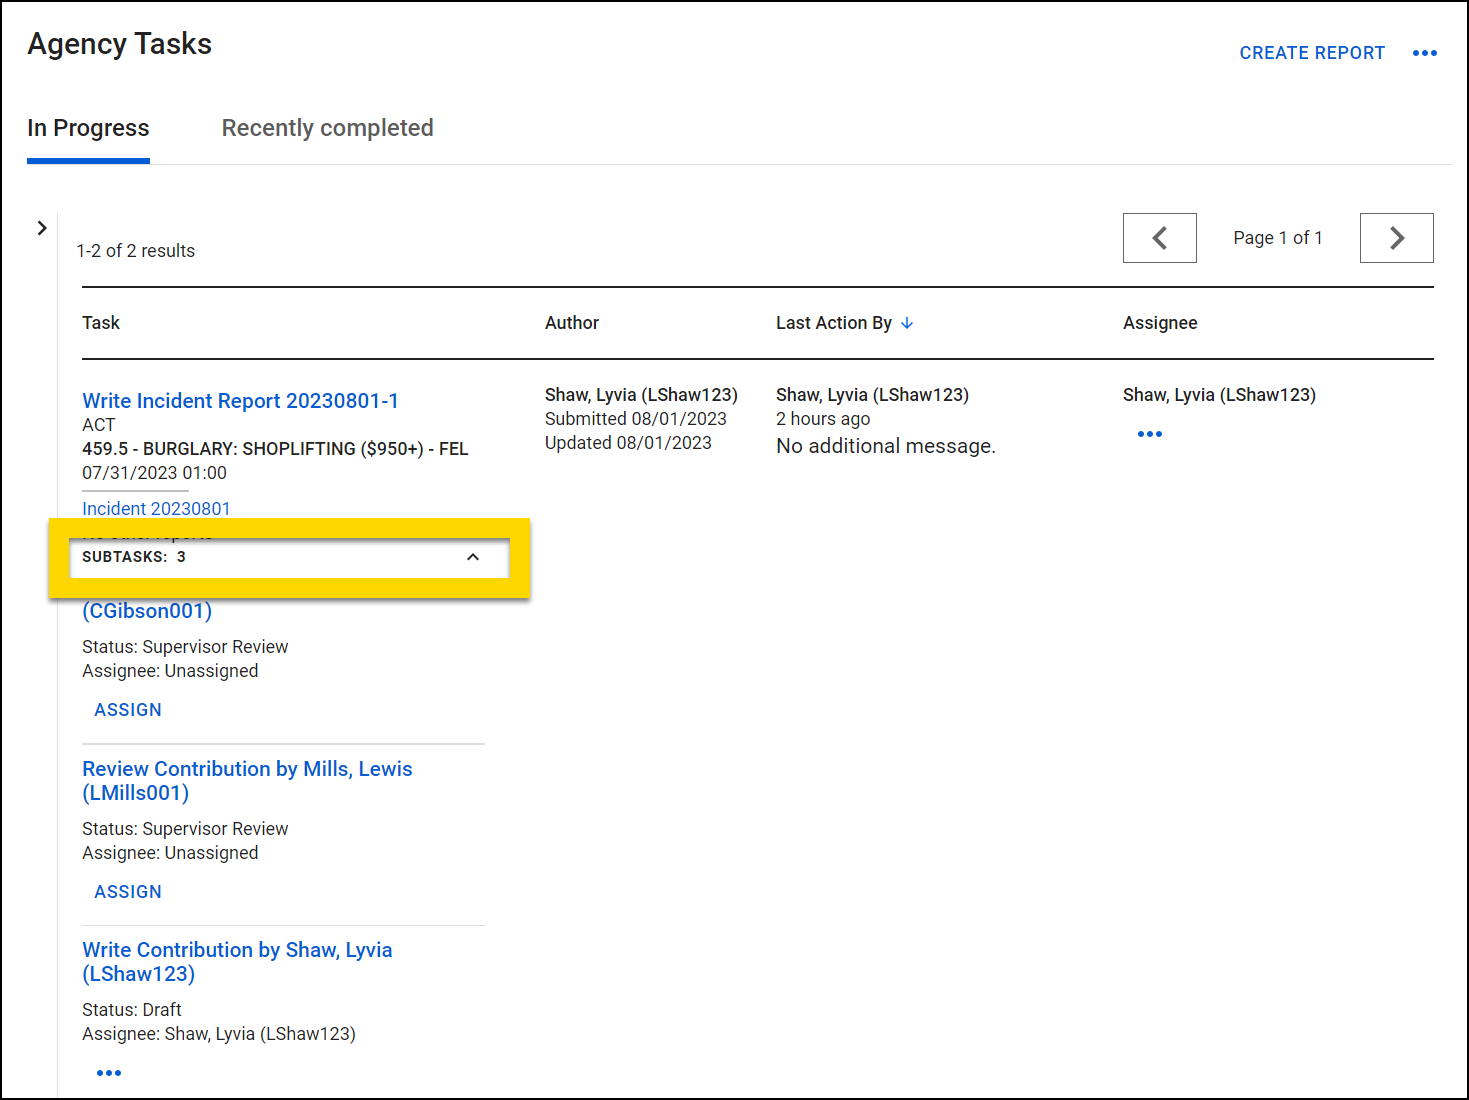The height and width of the screenshot is (1100, 1469).
Task: Switch to the Recently completed tab
Action: (327, 128)
